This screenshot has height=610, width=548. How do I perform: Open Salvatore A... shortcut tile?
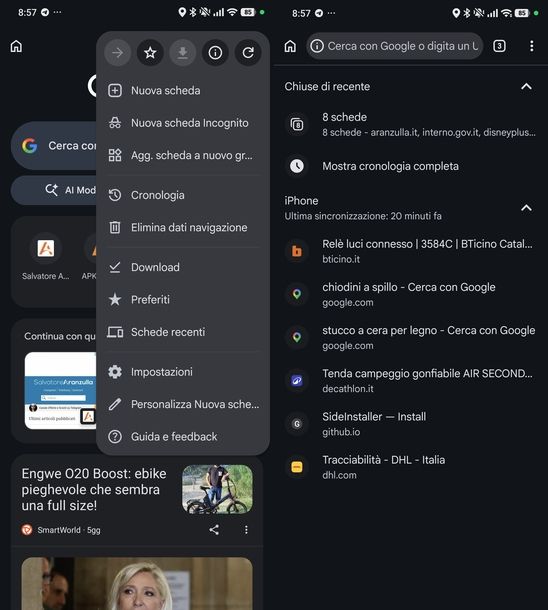click(x=46, y=257)
